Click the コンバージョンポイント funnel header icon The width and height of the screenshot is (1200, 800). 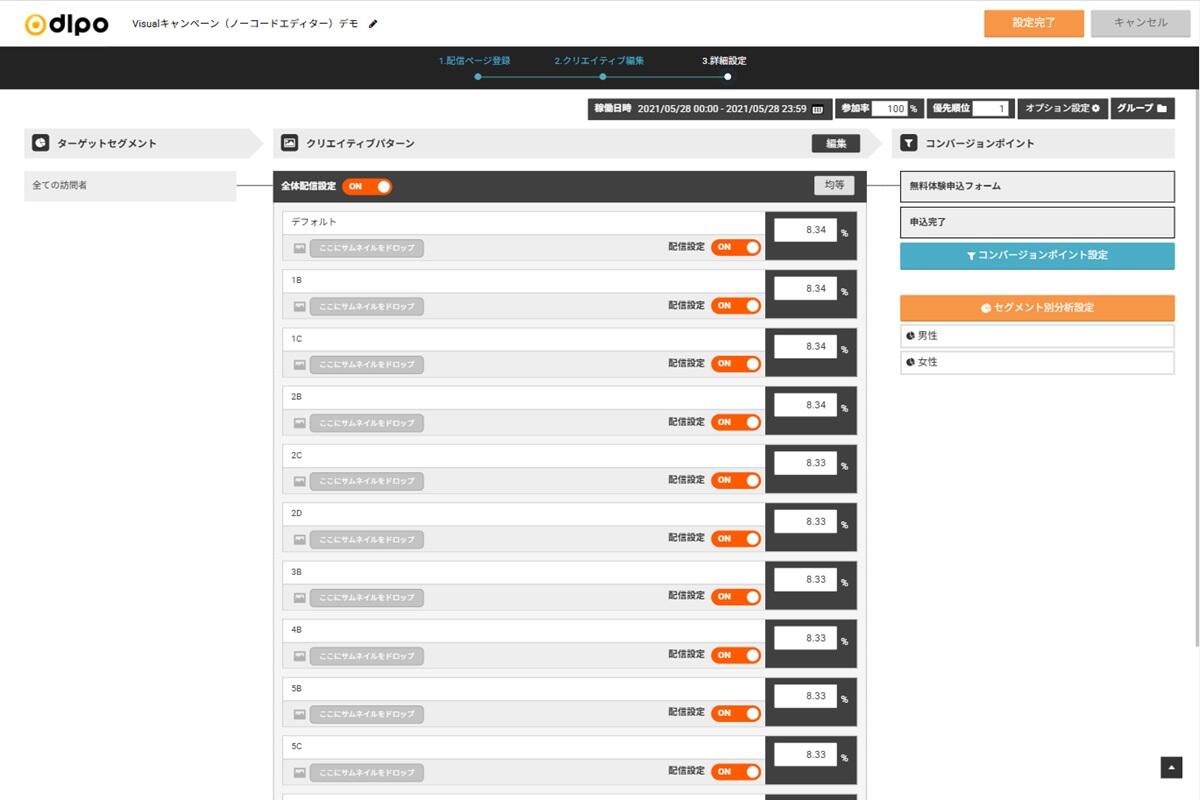pos(908,143)
